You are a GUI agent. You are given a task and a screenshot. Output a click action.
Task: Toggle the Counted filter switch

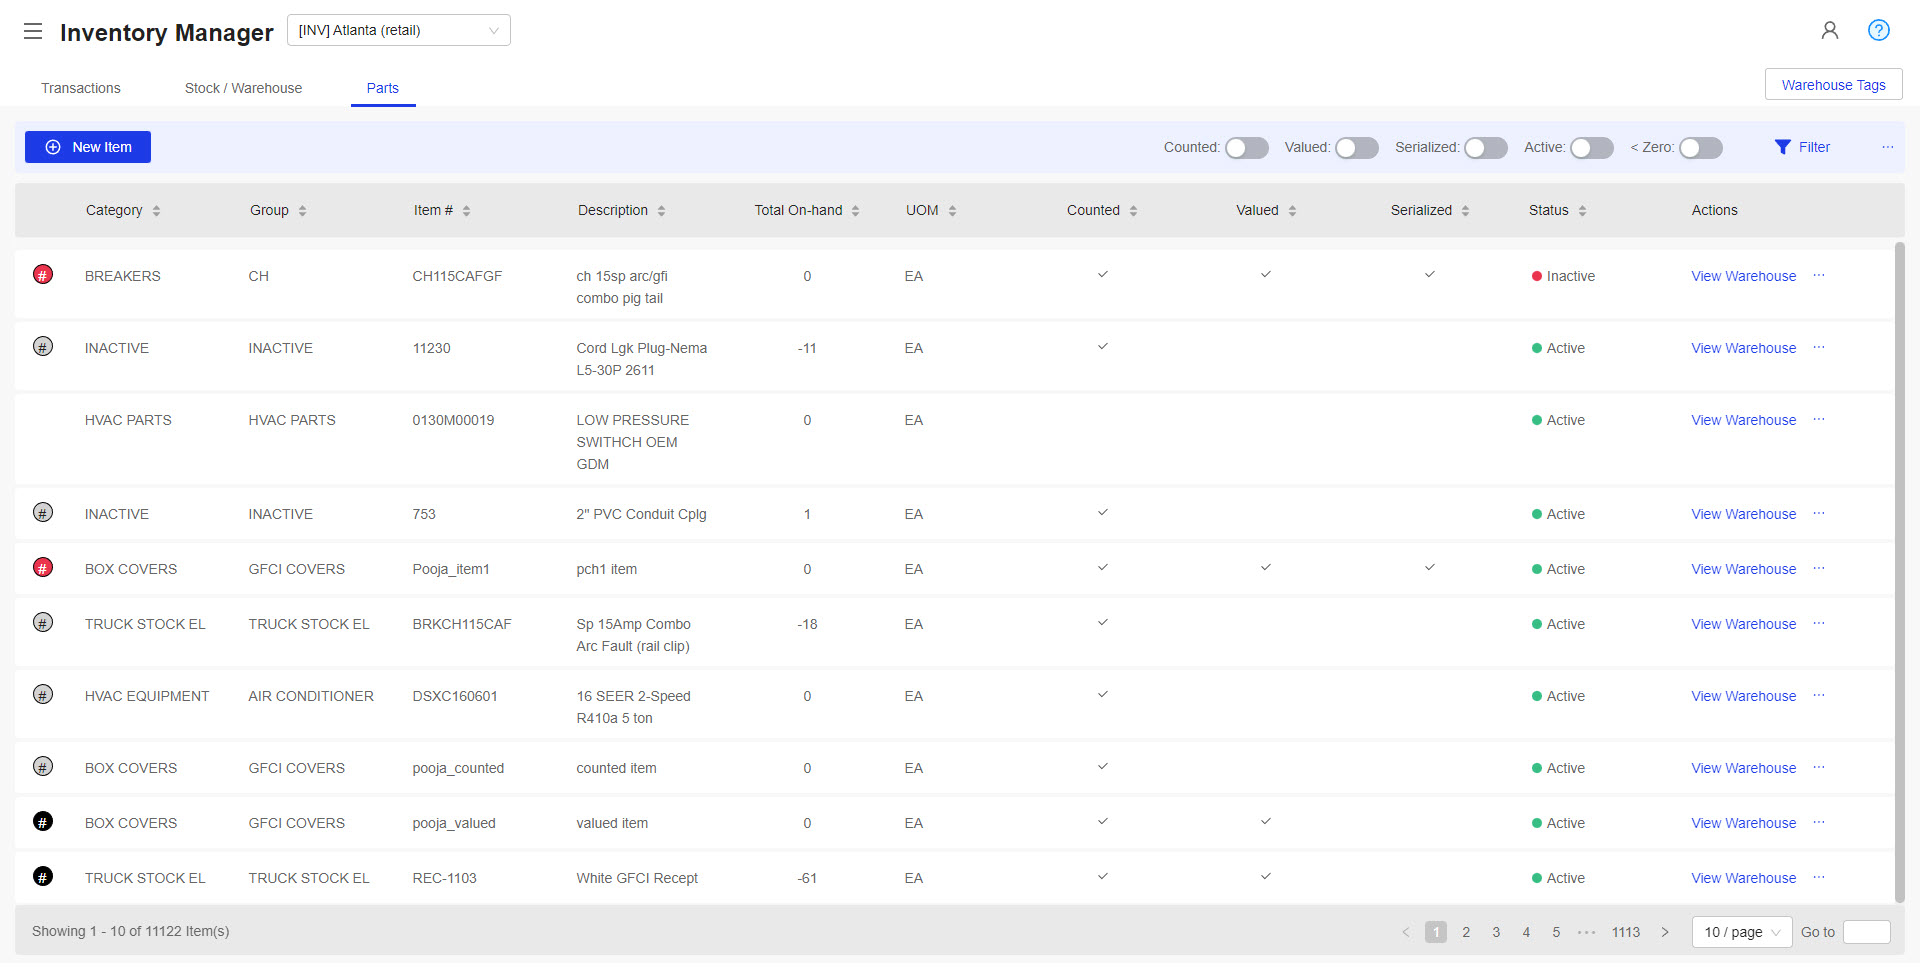click(1247, 148)
